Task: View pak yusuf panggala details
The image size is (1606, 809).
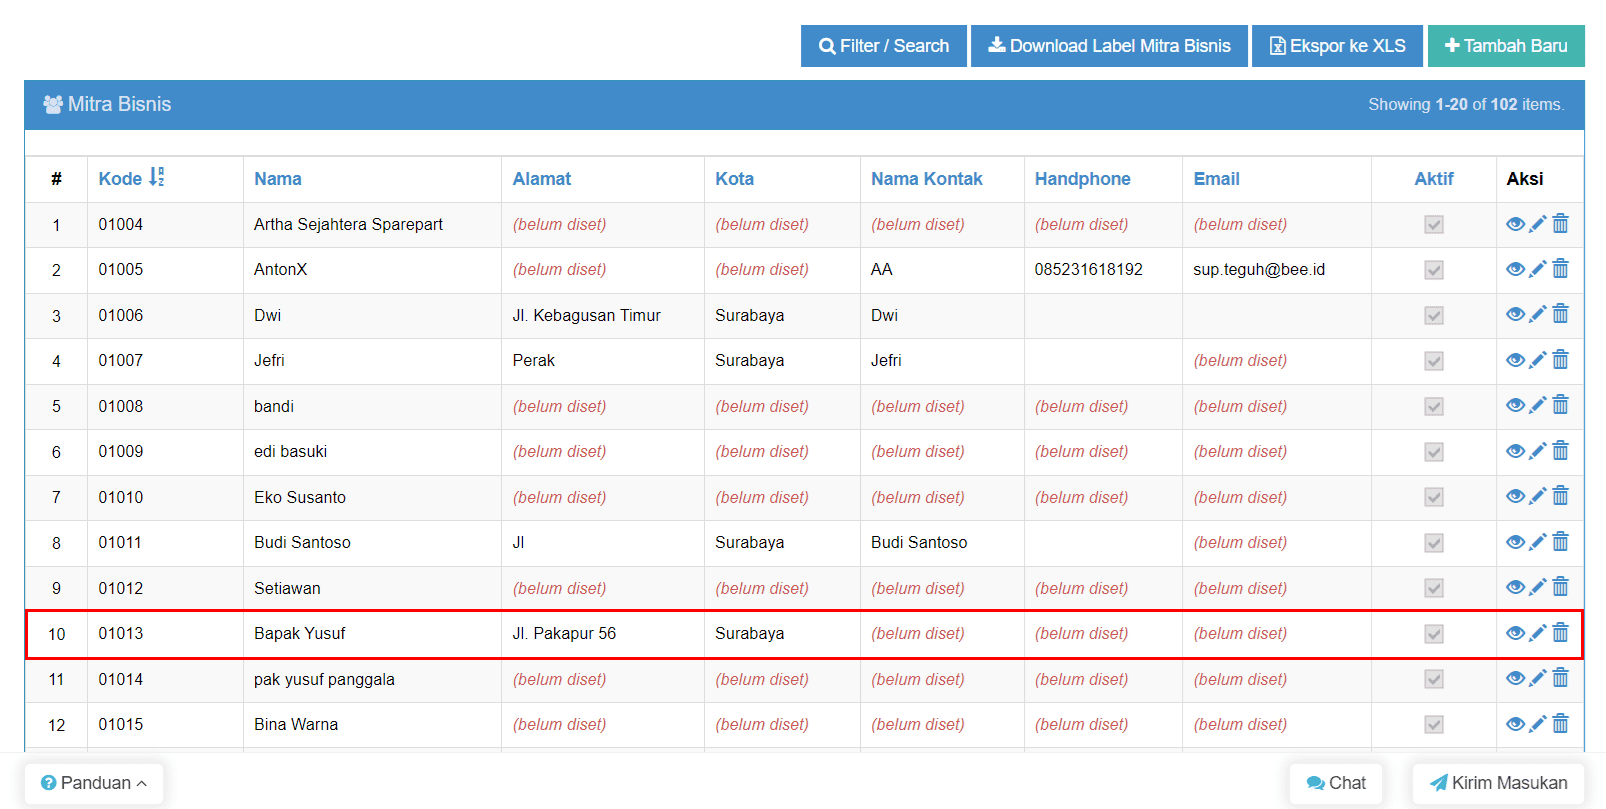Action: click(1515, 679)
